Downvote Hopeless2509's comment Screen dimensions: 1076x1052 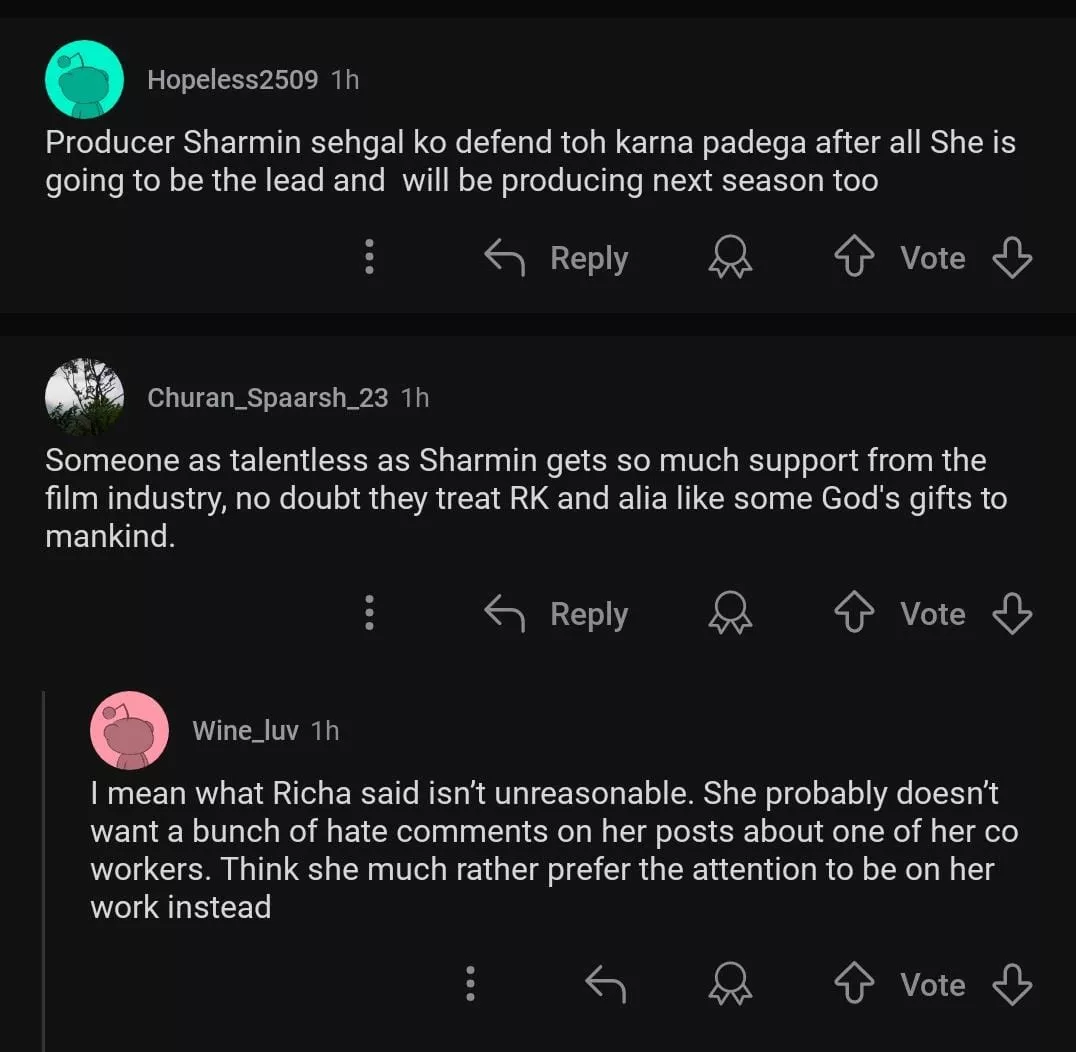tap(1012, 258)
